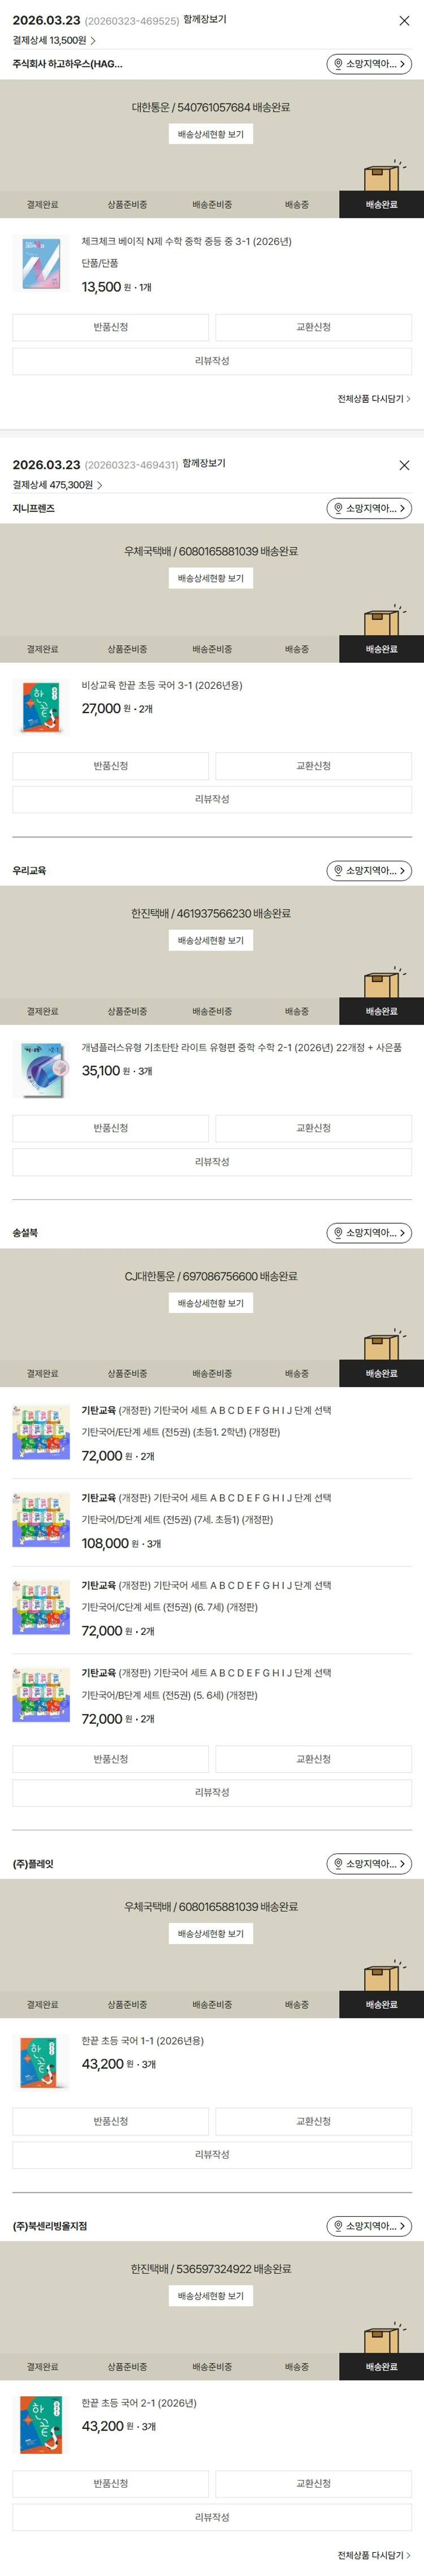Open 비상교육 한끝 초등 국어 3-1 thumbnail

[42, 707]
